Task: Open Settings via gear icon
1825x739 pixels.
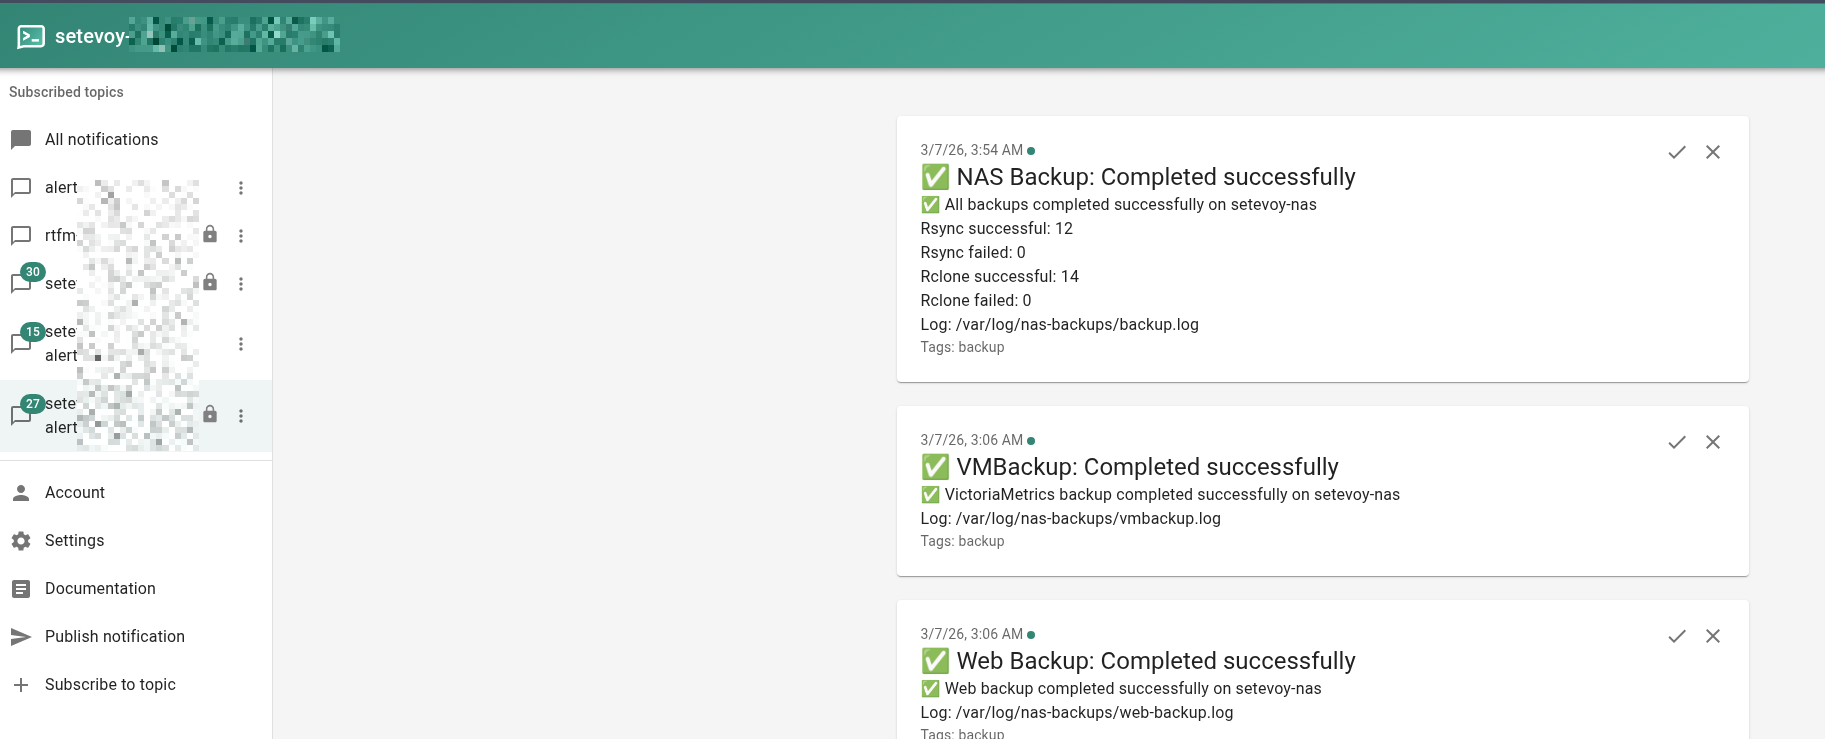Action: coord(21,541)
